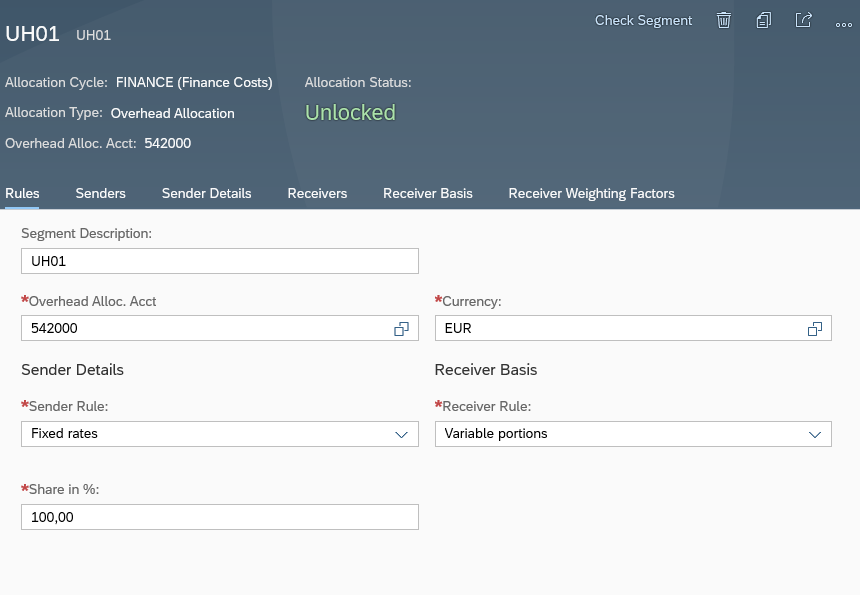This screenshot has height=595, width=860.
Task: Select the Rules tab
Action: tap(22, 193)
